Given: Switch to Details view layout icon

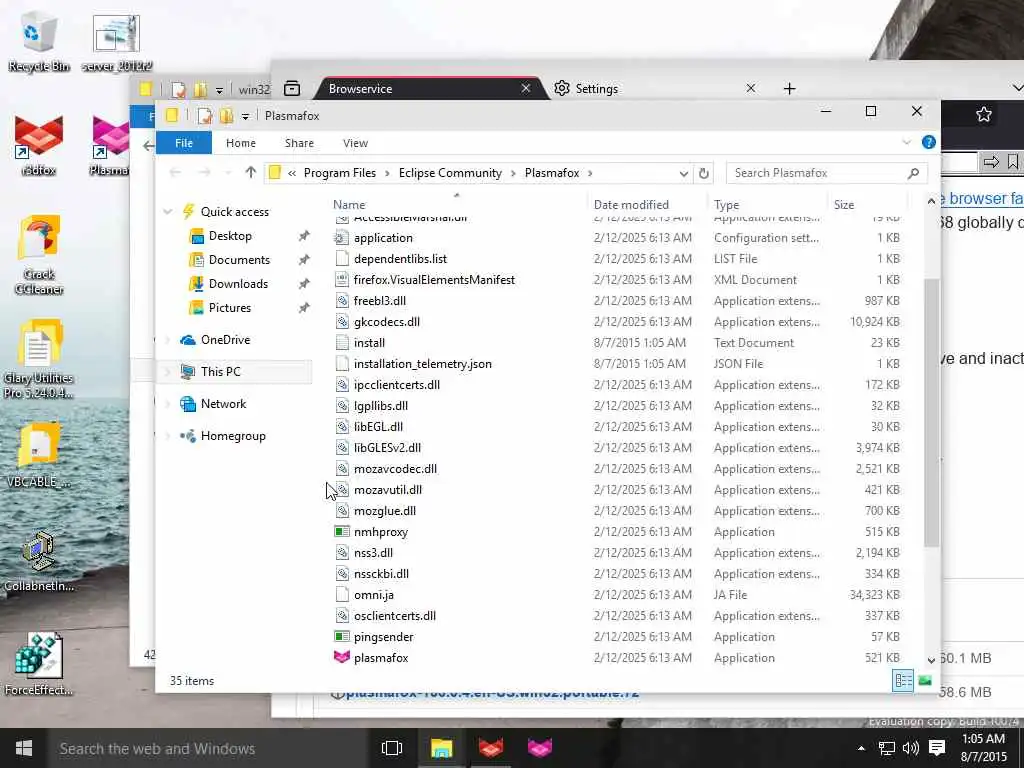Looking at the screenshot, I should [903, 680].
